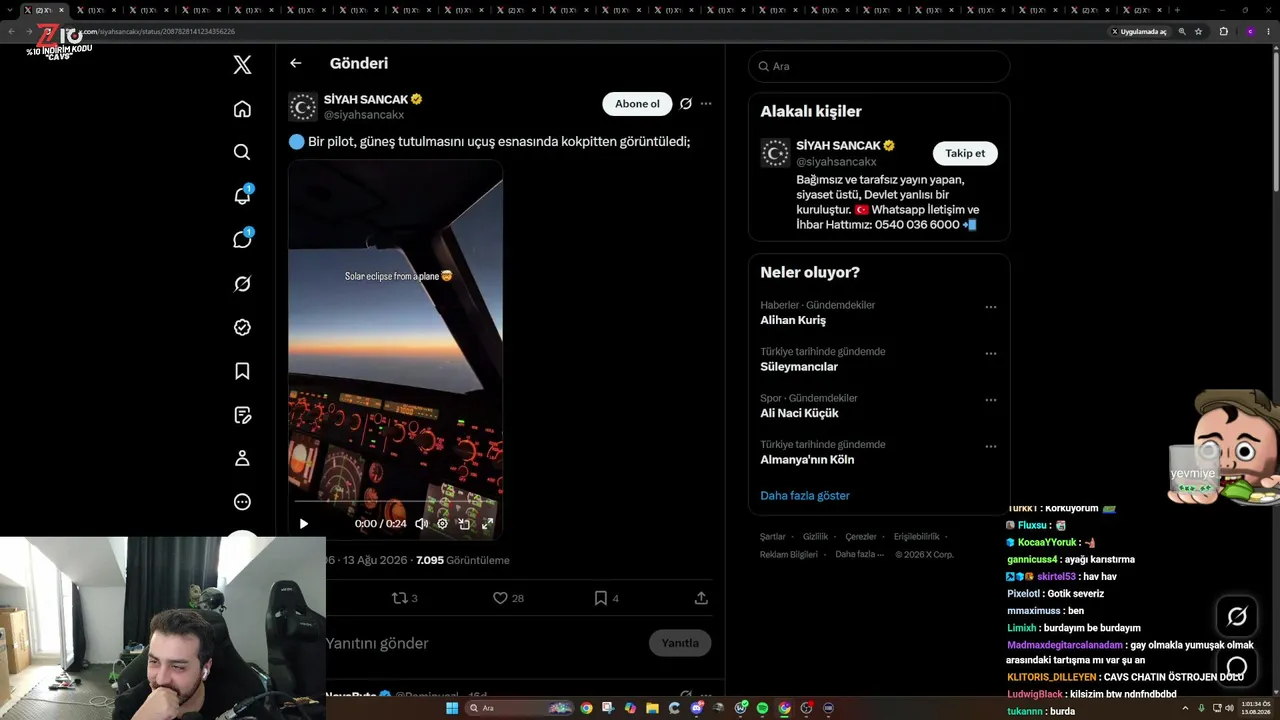The width and height of the screenshot is (1280, 720).
Task: Open options for Almanya'nın Köln trend
Action: 991,446
